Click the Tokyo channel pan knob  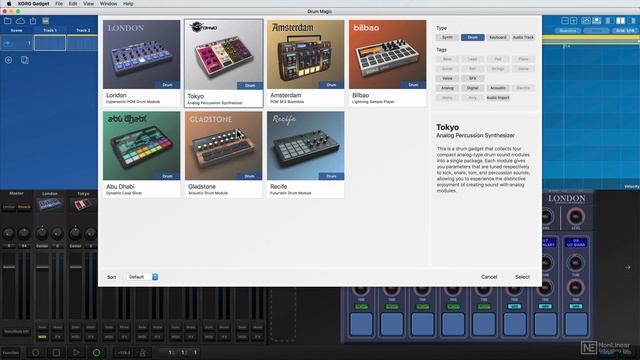point(75,233)
